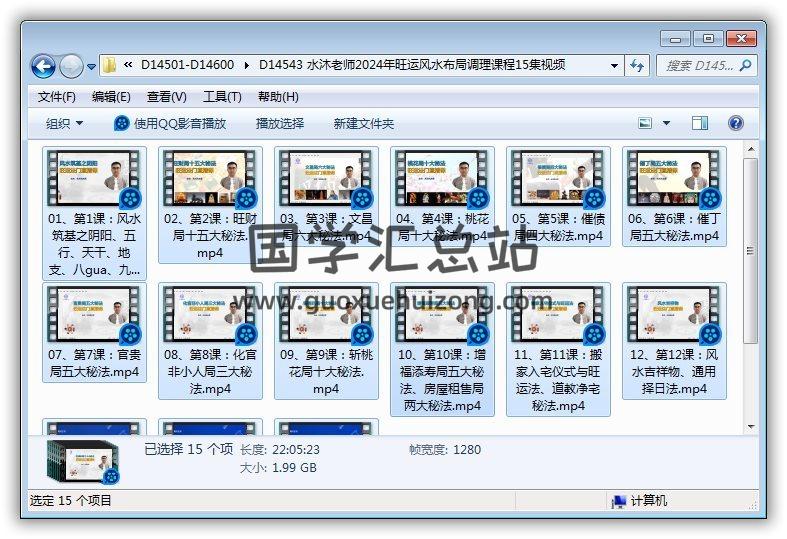Refresh the folder view
This screenshot has width=787, height=539.
(x=637, y=66)
